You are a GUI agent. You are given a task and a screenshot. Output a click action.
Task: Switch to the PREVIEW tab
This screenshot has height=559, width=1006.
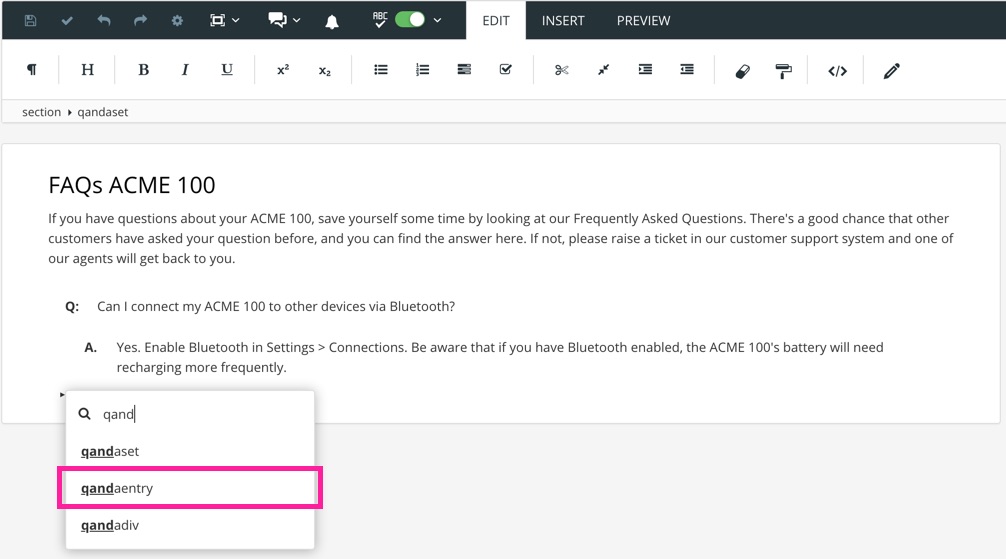tap(643, 20)
